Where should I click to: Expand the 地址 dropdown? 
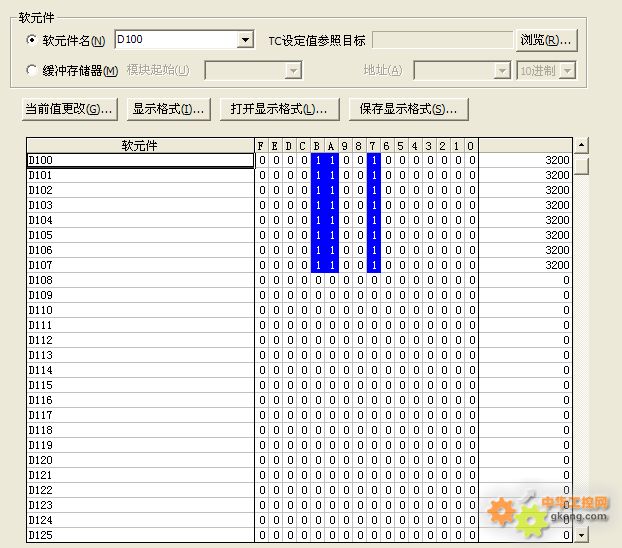pyautogui.click(x=502, y=70)
